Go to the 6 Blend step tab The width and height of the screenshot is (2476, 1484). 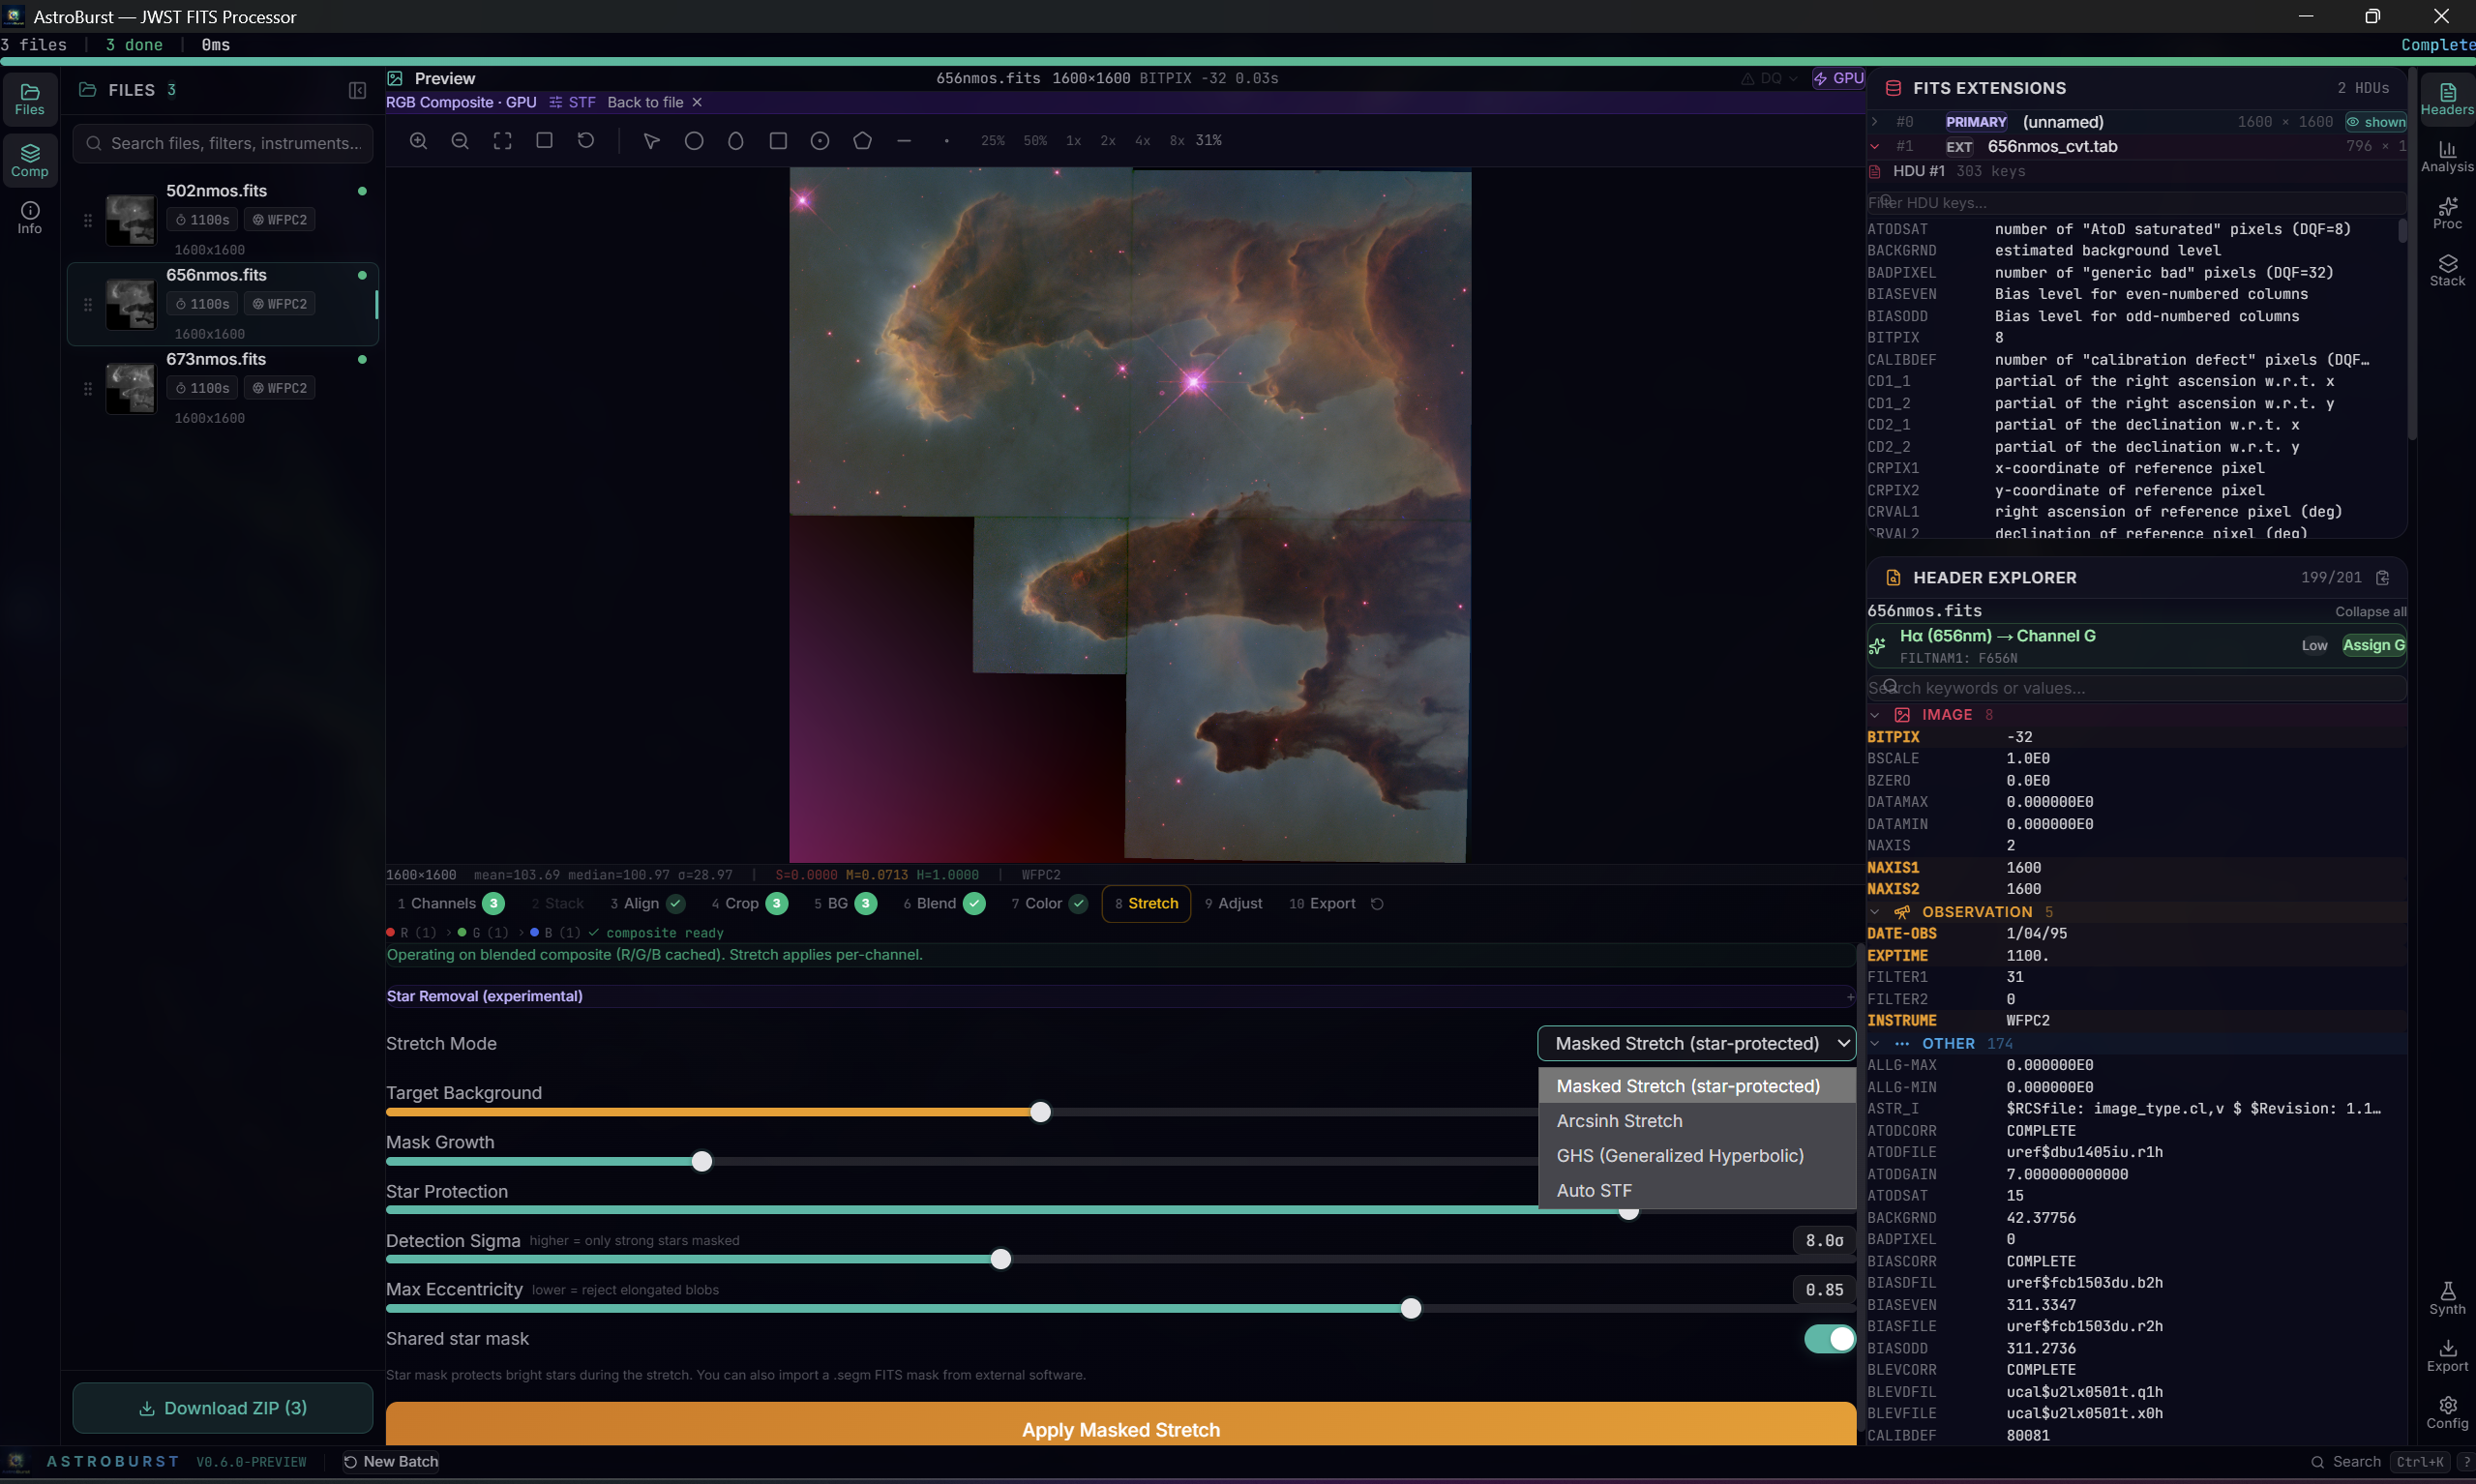pos(944,904)
